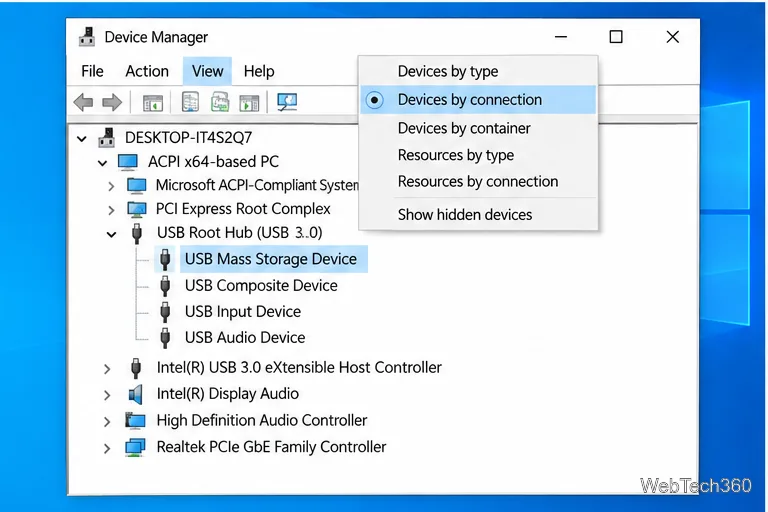Maximize the Device Manager window
The image size is (768, 512).
pos(616,37)
